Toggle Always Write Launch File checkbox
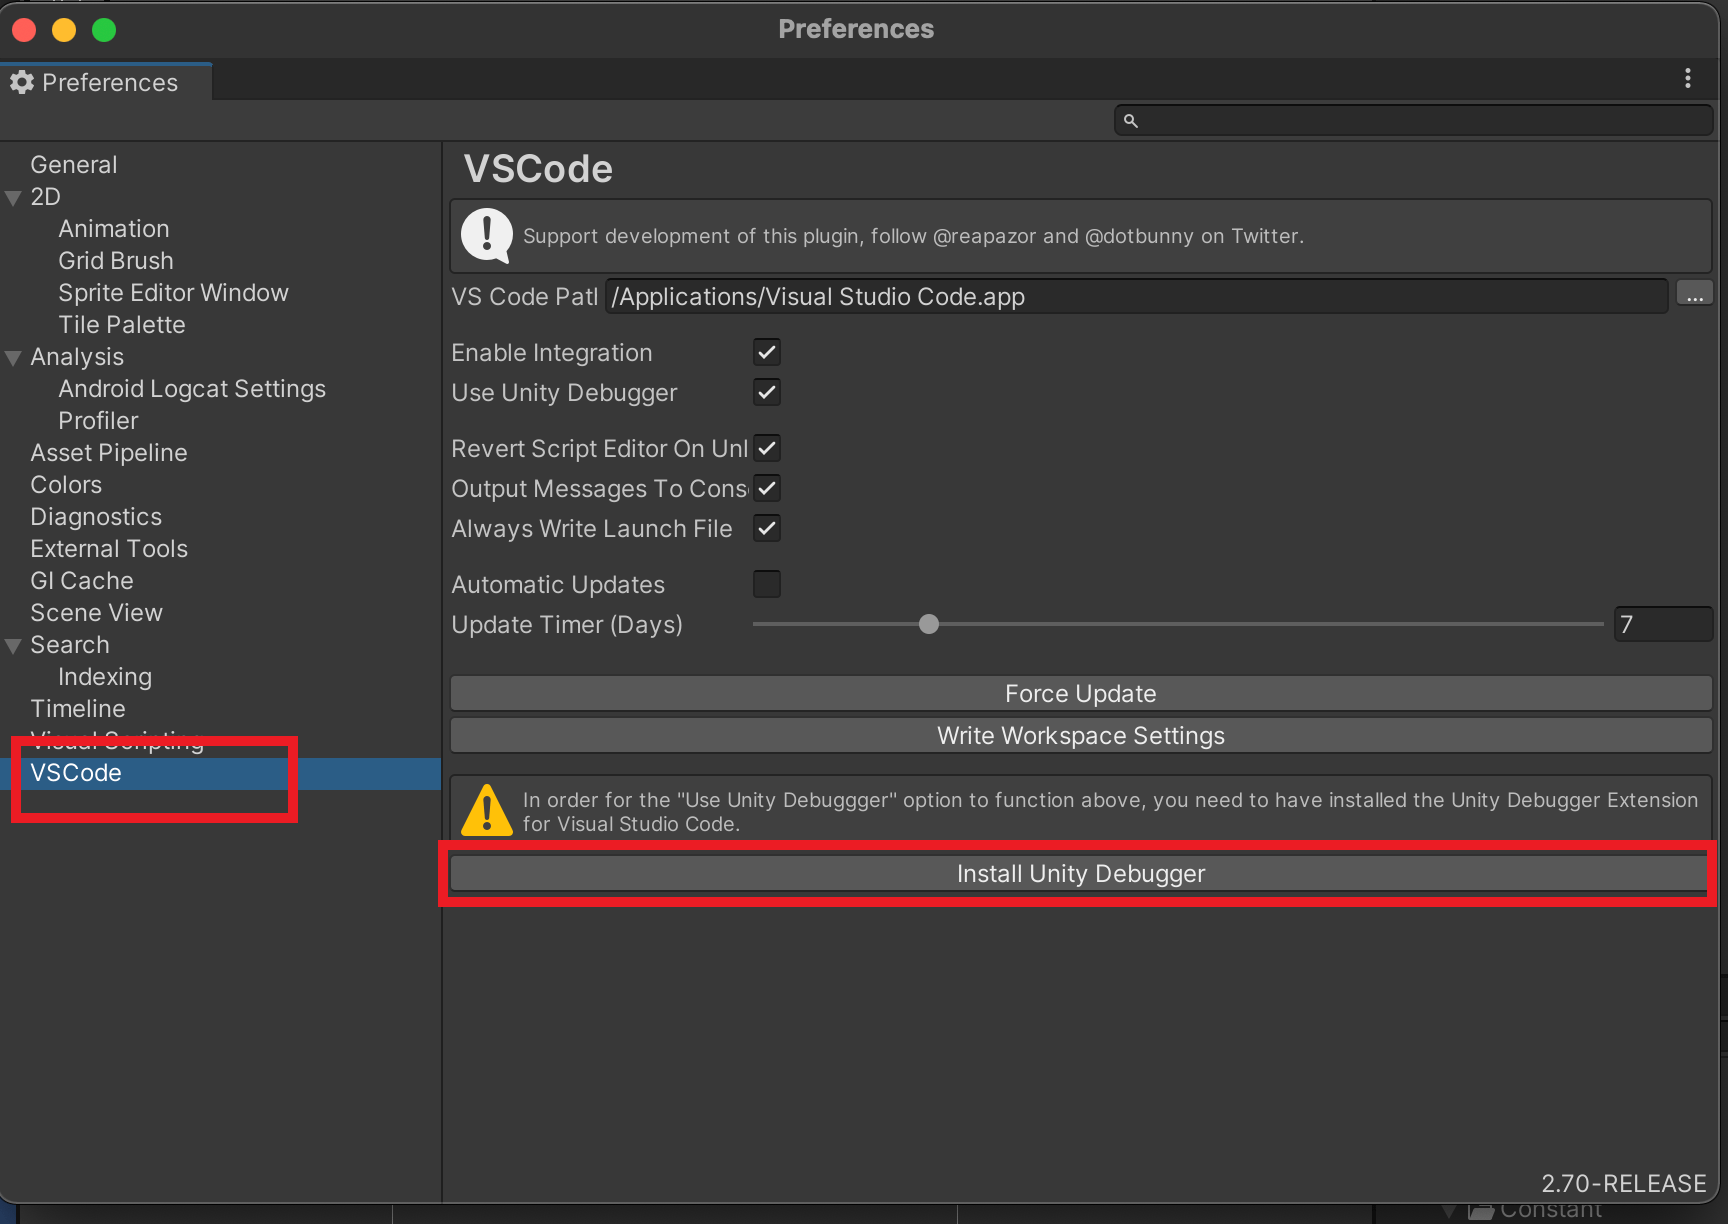Image resolution: width=1728 pixels, height=1224 pixels. pos(767,528)
